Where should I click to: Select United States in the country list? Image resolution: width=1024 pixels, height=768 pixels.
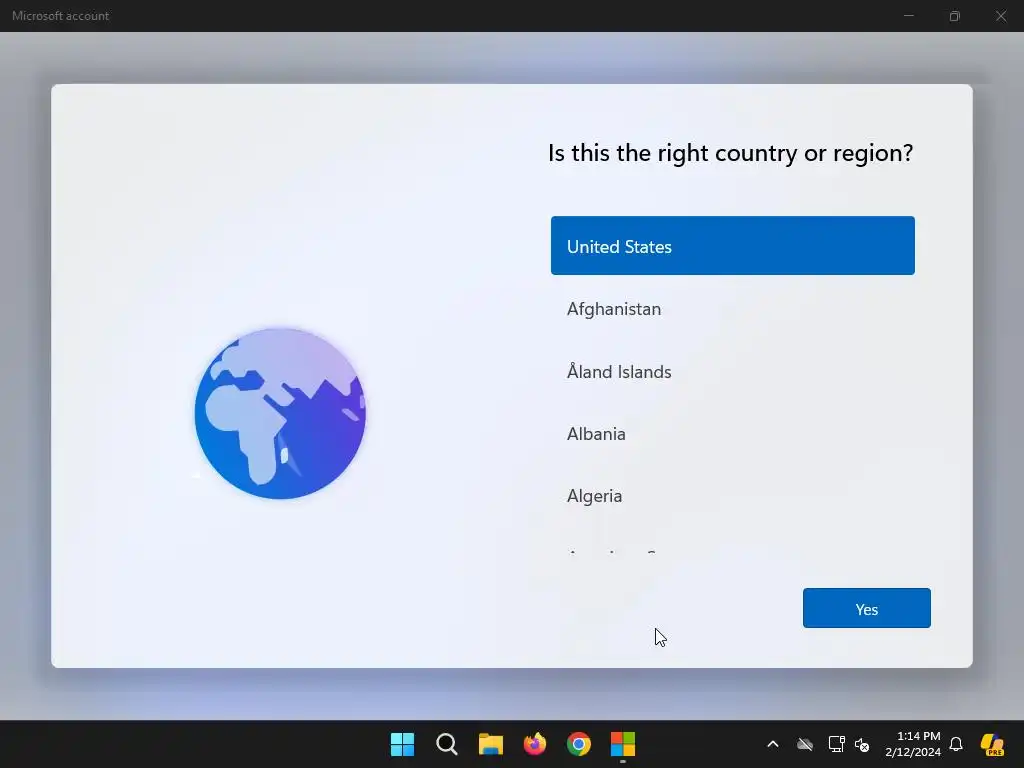coord(732,246)
